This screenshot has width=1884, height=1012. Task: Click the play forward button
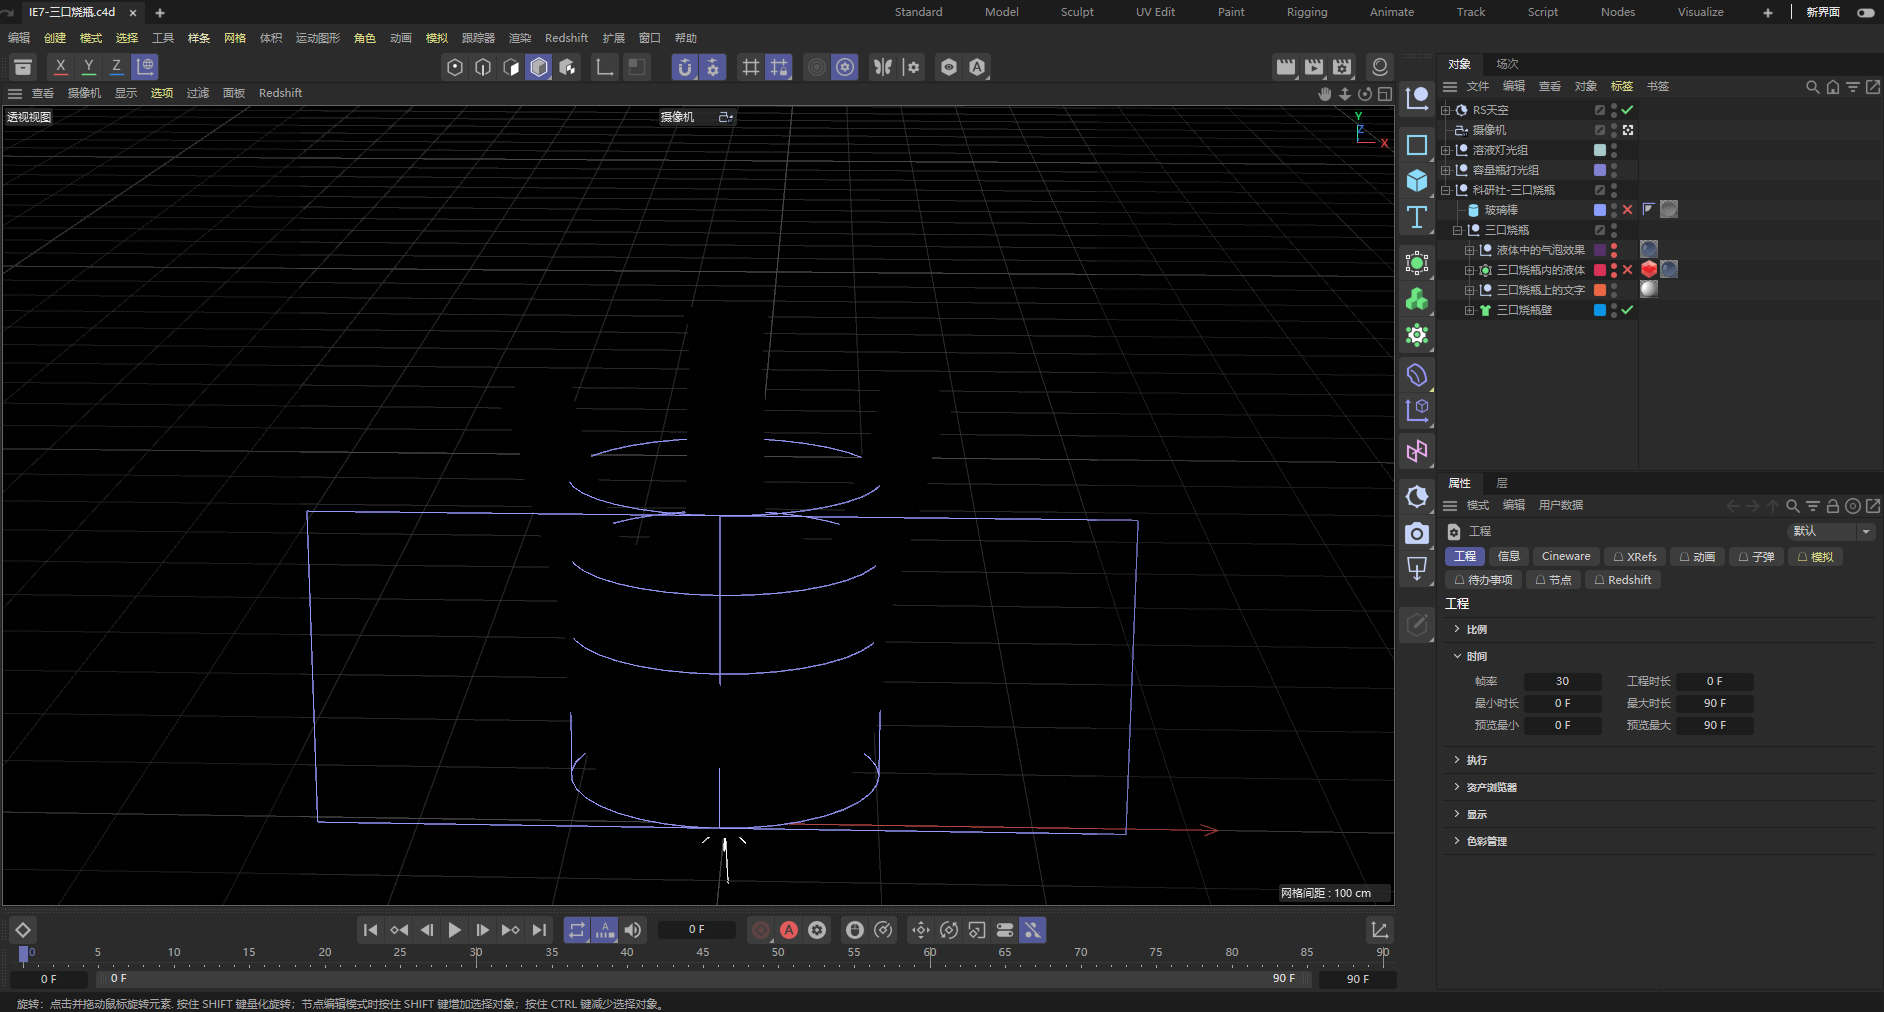coord(455,930)
